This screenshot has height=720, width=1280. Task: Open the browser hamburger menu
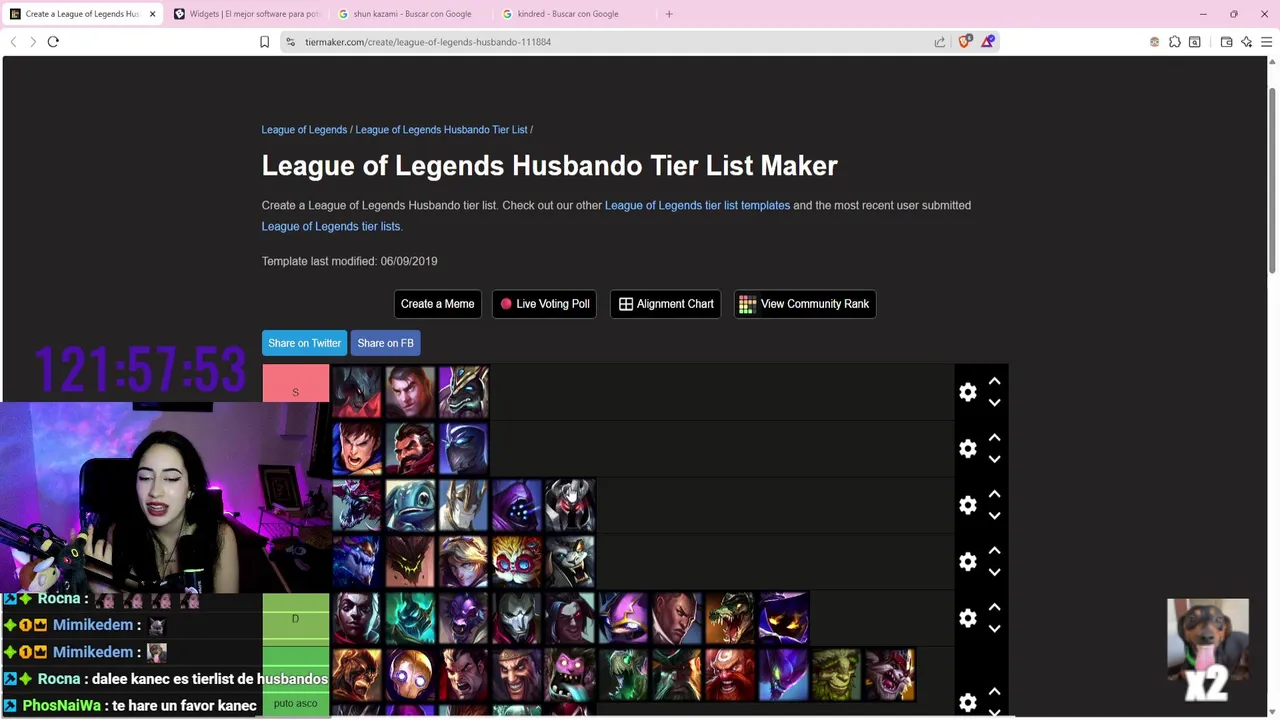tap(1266, 42)
